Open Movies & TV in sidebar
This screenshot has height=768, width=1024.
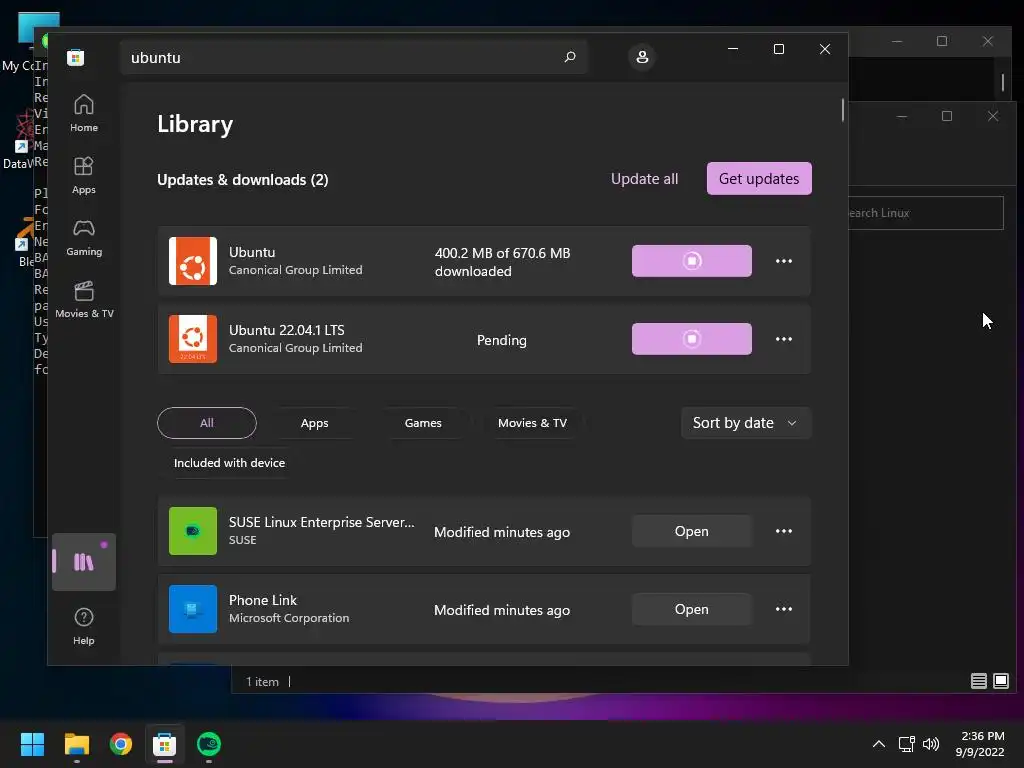(84, 299)
